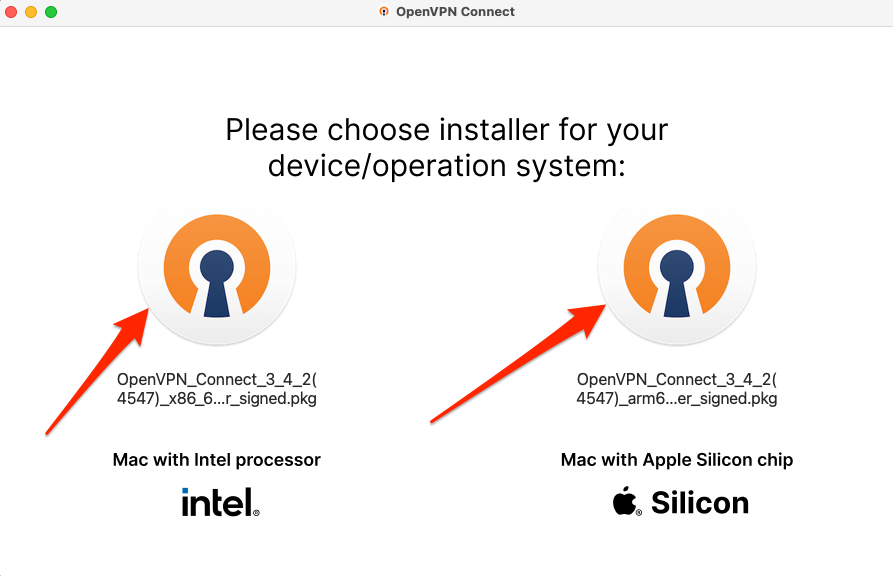Click the "Silicon" wordmark text

[x=700, y=502]
